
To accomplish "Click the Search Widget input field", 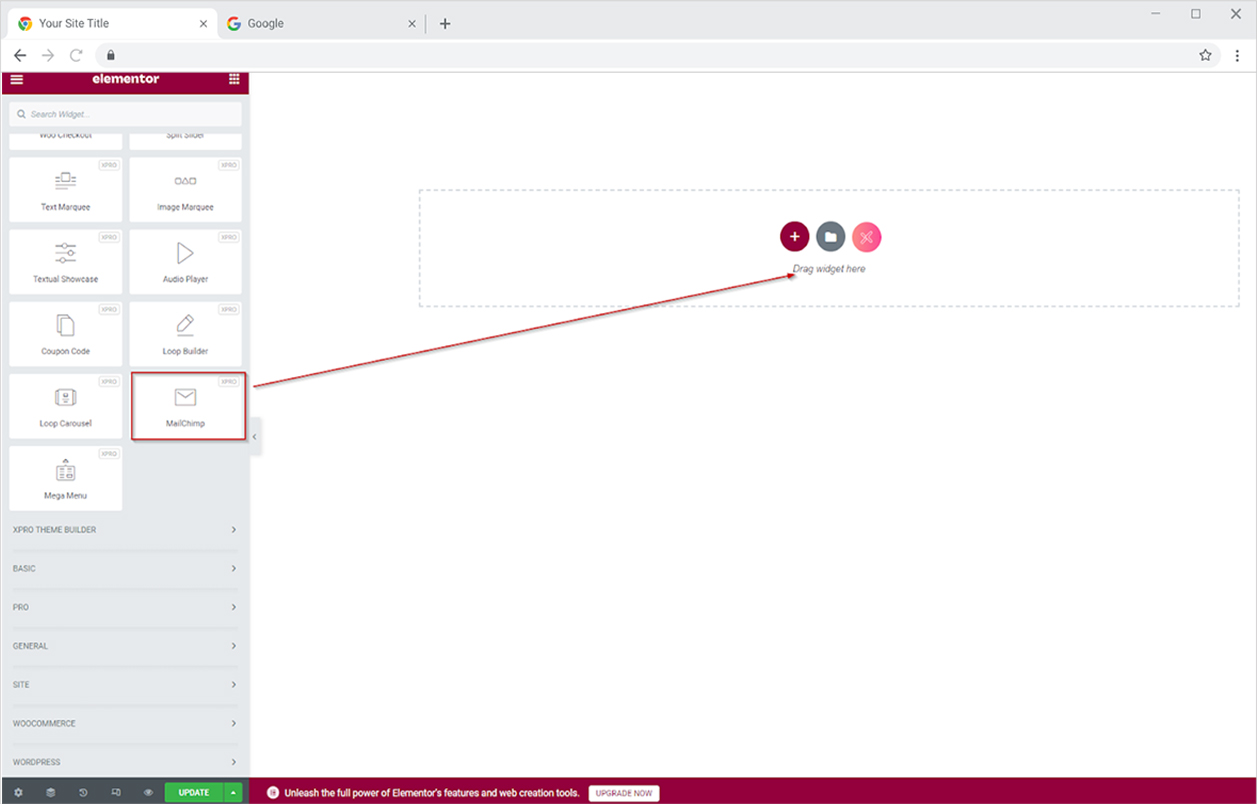I will [x=125, y=114].
